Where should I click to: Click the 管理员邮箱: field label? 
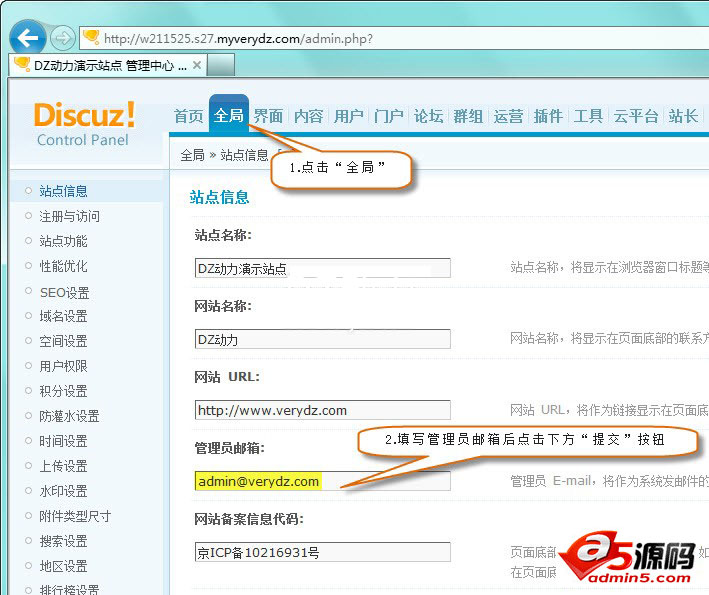click(x=230, y=449)
